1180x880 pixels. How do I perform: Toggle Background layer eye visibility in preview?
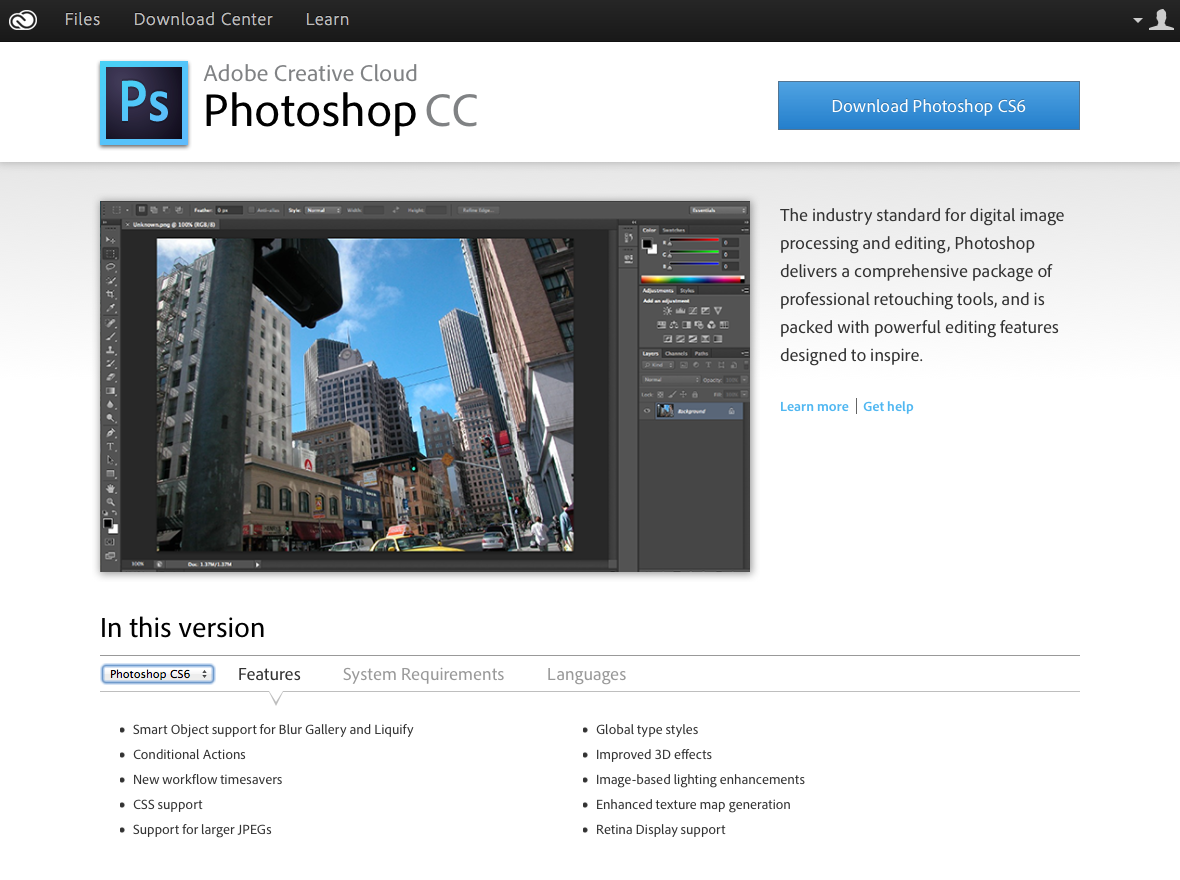[646, 411]
